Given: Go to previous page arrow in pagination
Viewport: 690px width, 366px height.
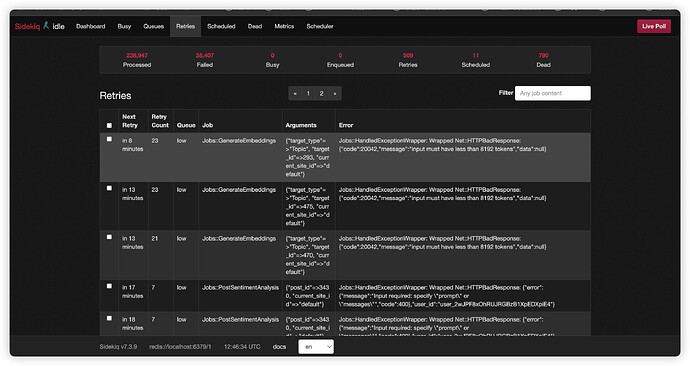Looking at the screenshot, I should (x=295, y=94).
